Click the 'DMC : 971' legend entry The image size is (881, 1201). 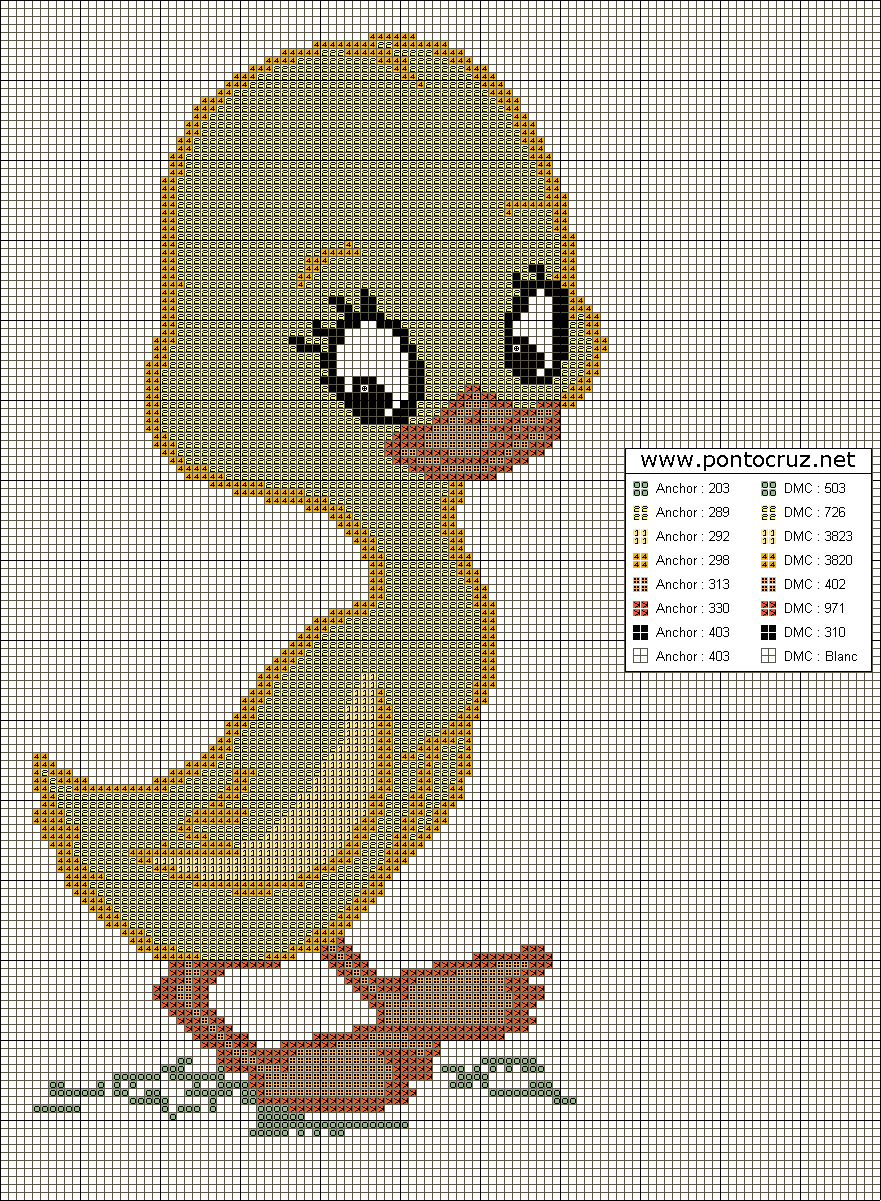[x=815, y=609]
